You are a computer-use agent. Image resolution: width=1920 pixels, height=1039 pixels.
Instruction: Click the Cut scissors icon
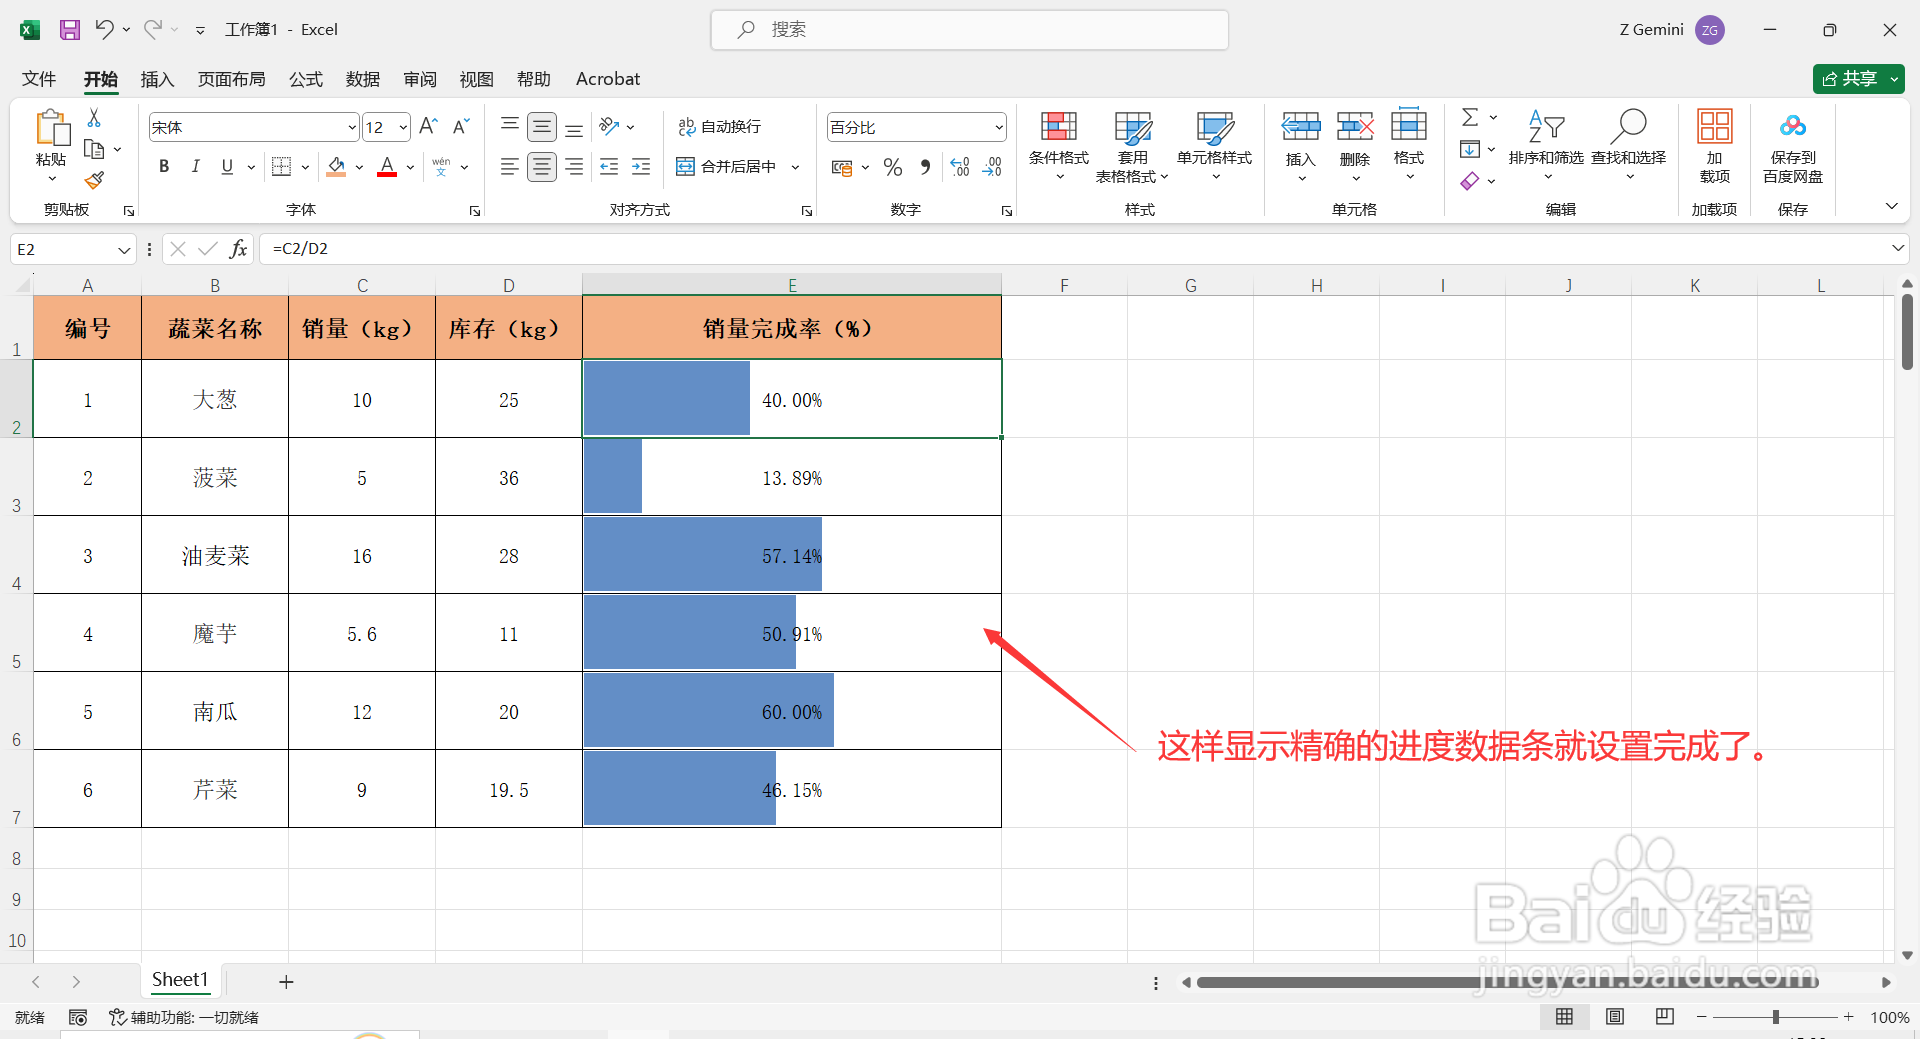94,118
